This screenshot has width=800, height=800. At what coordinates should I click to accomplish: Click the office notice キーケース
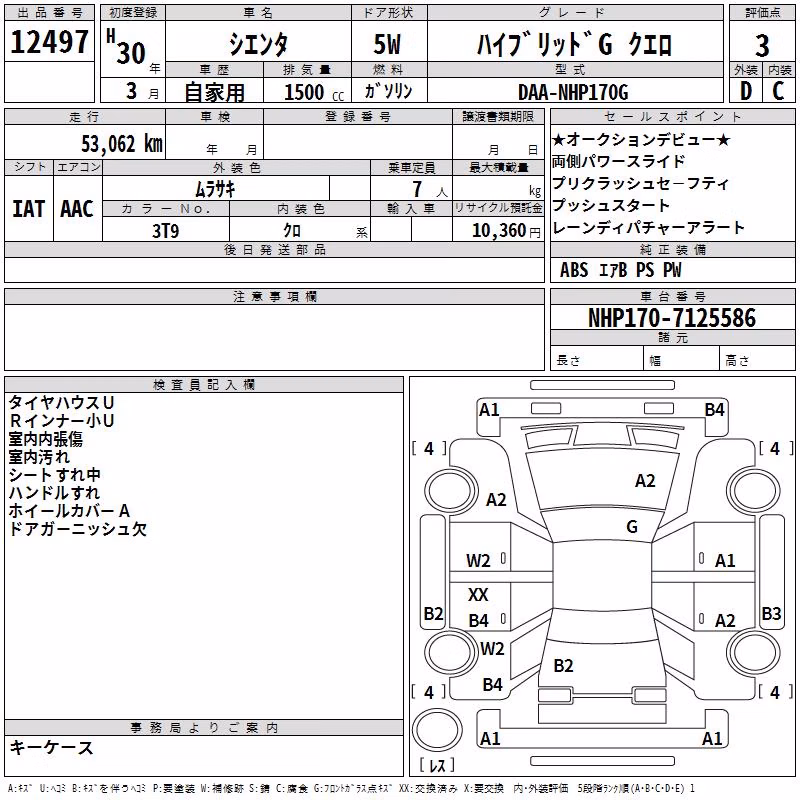(52, 748)
